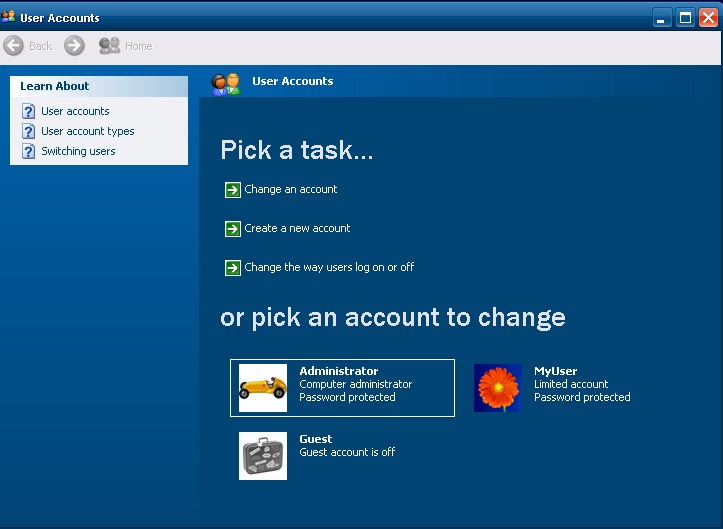The image size is (723, 529).
Task: Select Change the way users log on or off
Action: point(329,267)
